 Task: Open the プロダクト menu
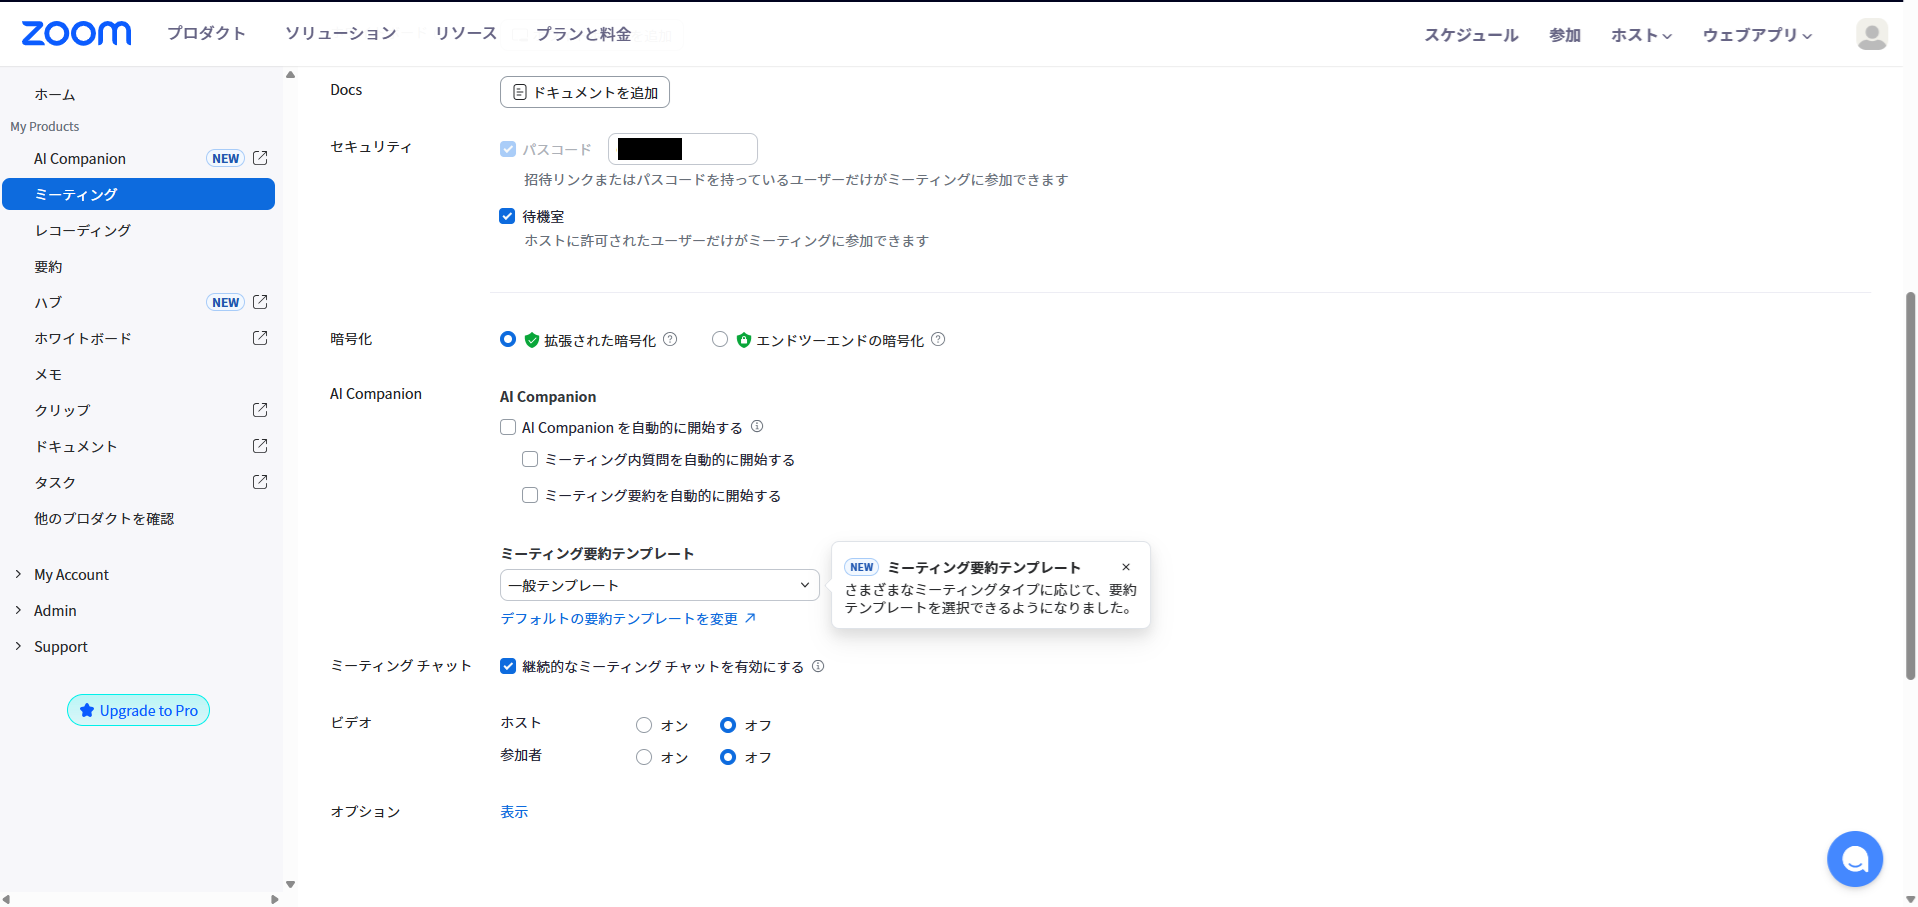206,32
